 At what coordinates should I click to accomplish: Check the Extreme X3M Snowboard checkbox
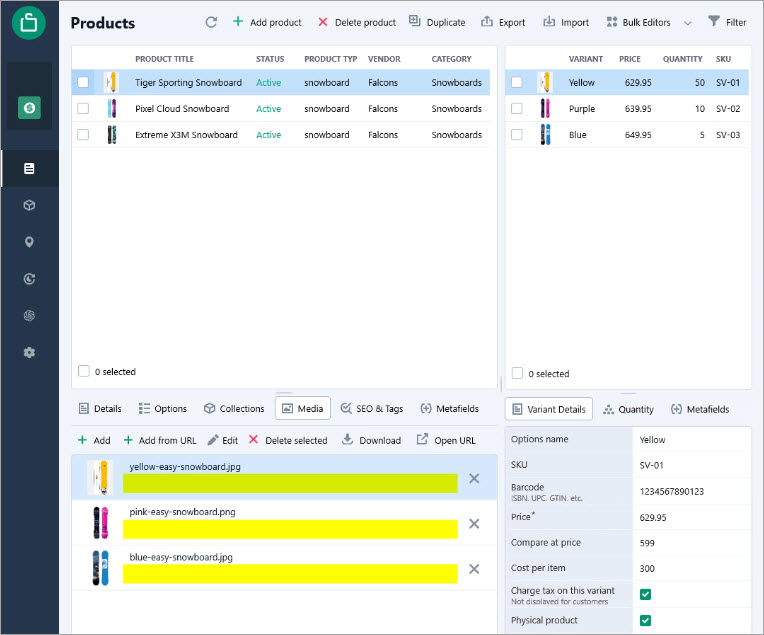tap(83, 135)
